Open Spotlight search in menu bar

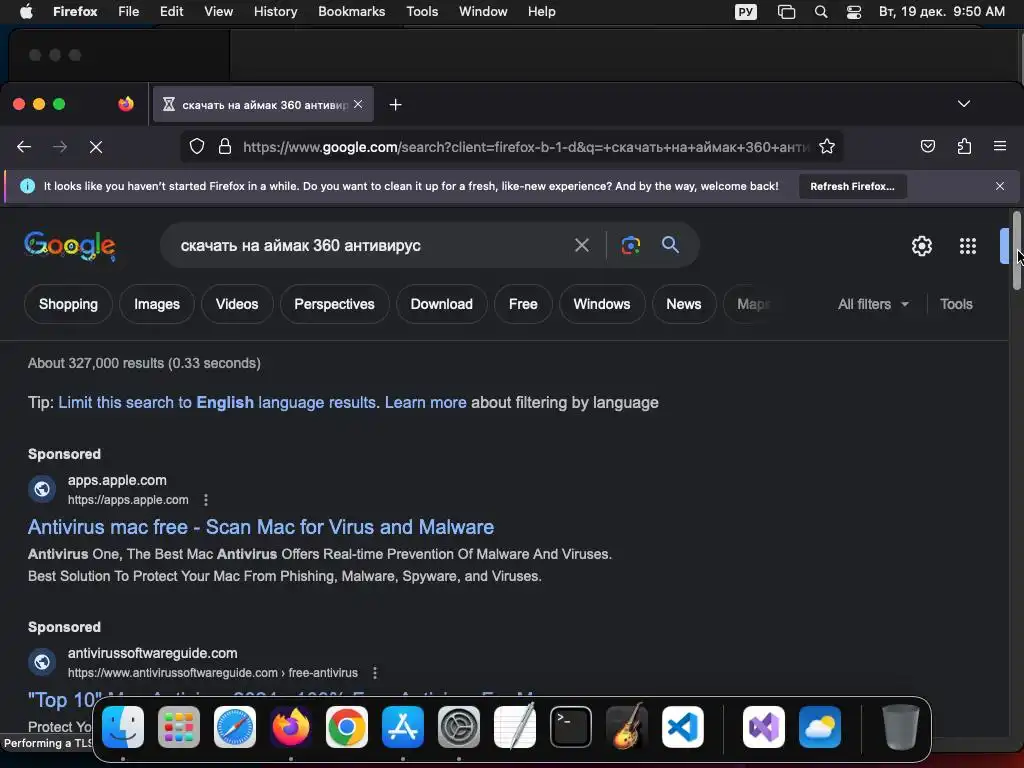[x=821, y=12]
